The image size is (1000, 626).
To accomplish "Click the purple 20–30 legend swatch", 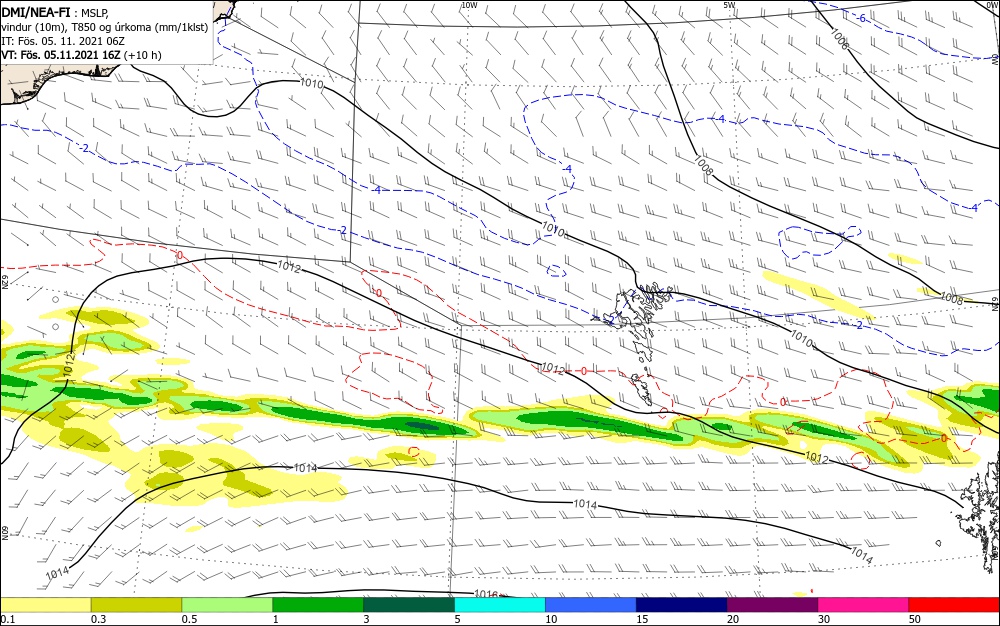I will pos(772,605).
